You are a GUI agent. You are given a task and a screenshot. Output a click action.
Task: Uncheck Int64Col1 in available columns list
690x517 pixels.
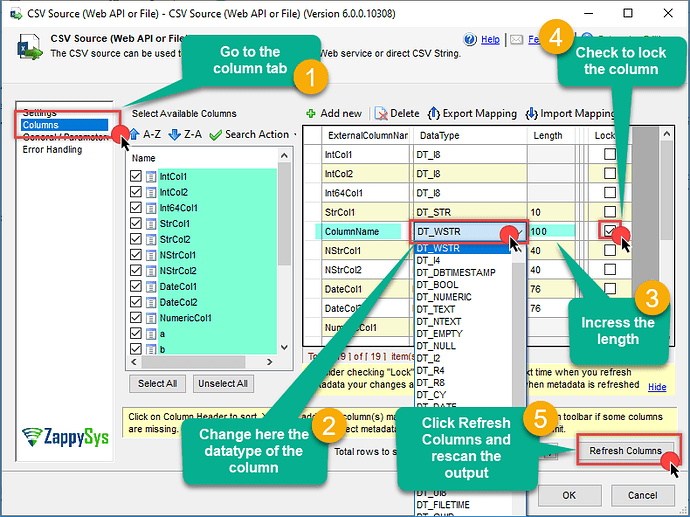pyautogui.click(x=136, y=208)
